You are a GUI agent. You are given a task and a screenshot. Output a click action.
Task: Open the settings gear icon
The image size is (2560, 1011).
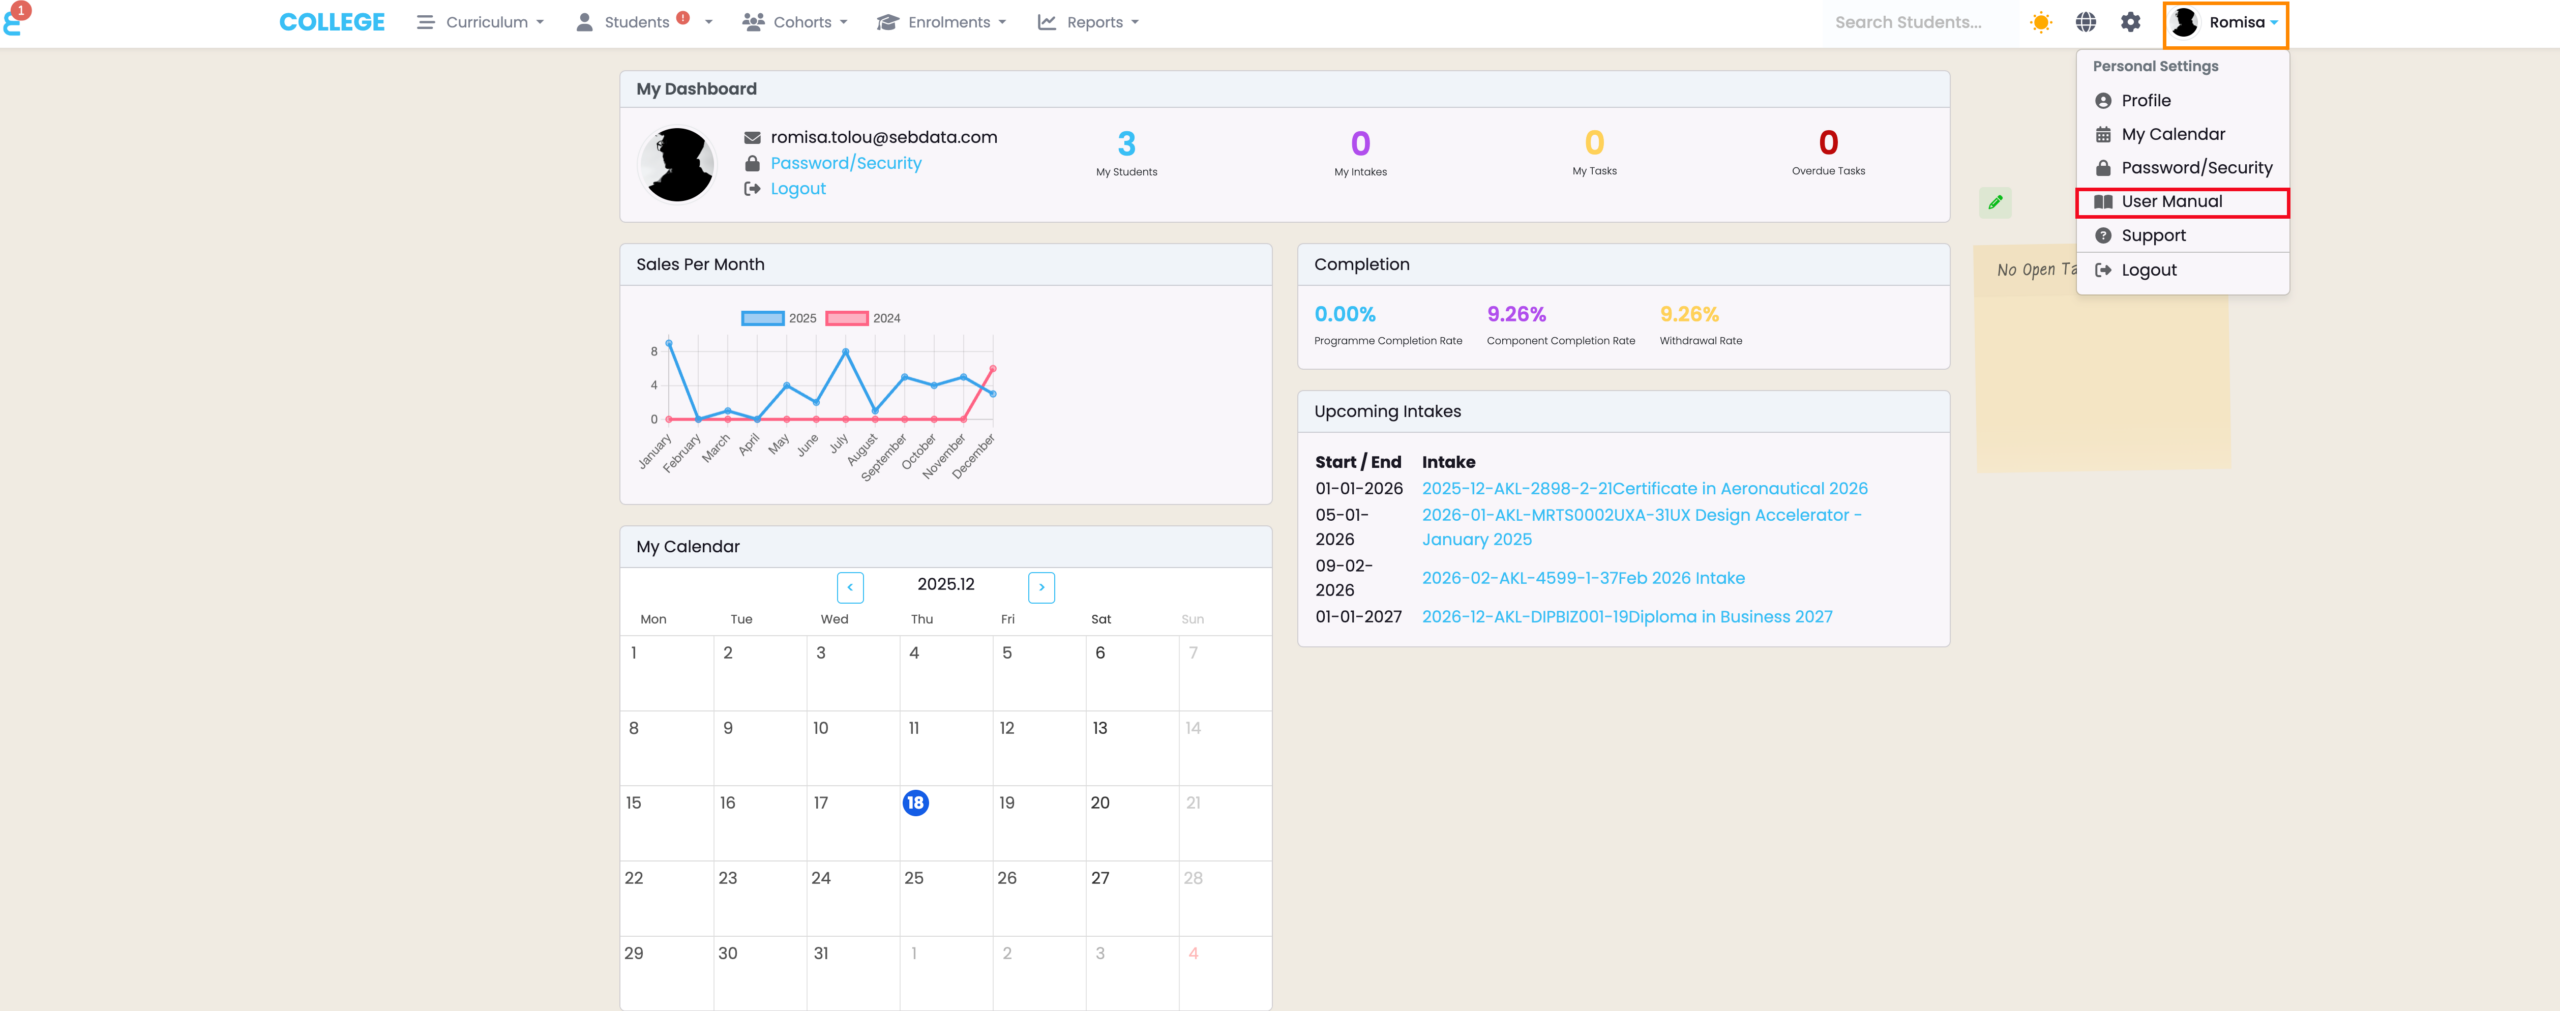[x=2131, y=22]
